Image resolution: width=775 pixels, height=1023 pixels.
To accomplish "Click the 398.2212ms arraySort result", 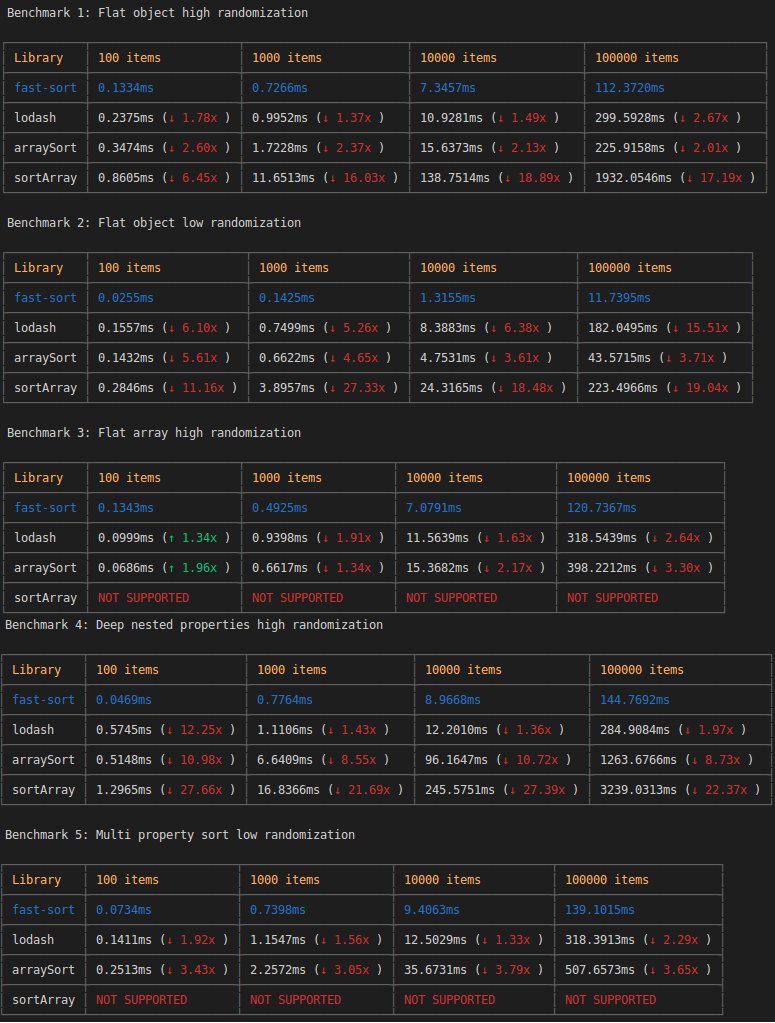I will pyautogui.click(x=640, y=568).
